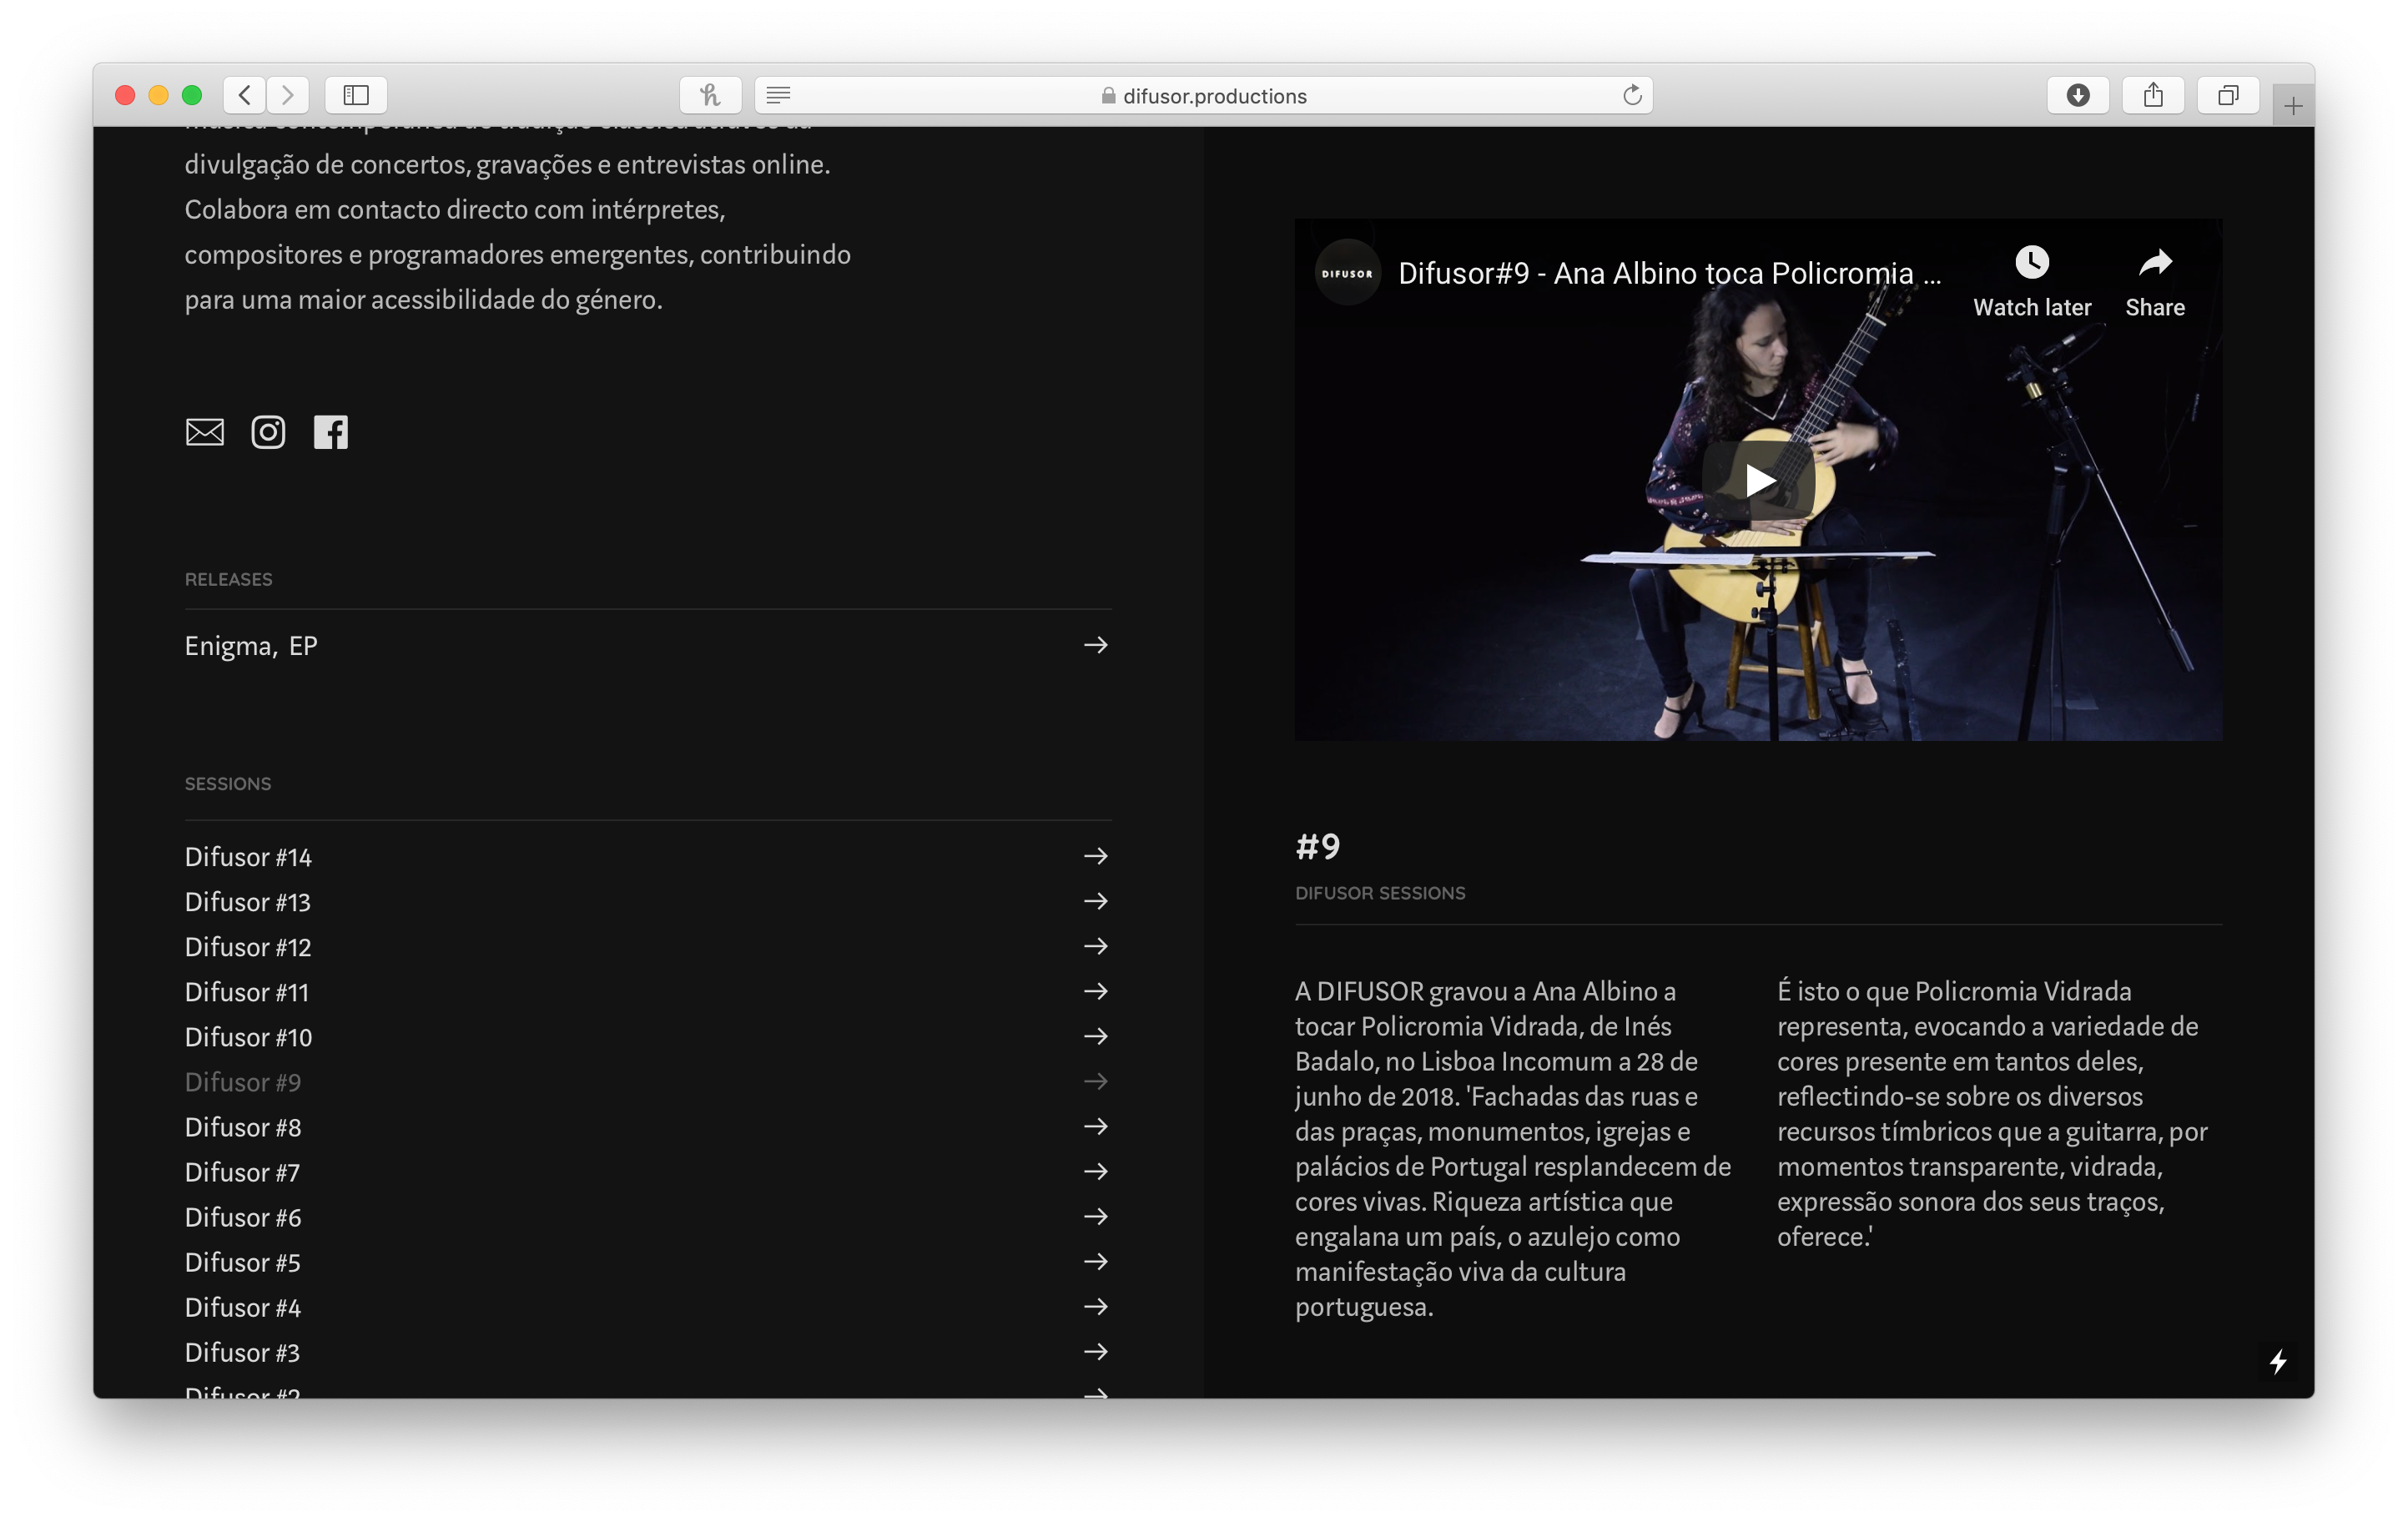The width and height of the screenshot is (2408, 1522).
Task: Open the Safari downloads icon
Action: tap(2078, 96)
